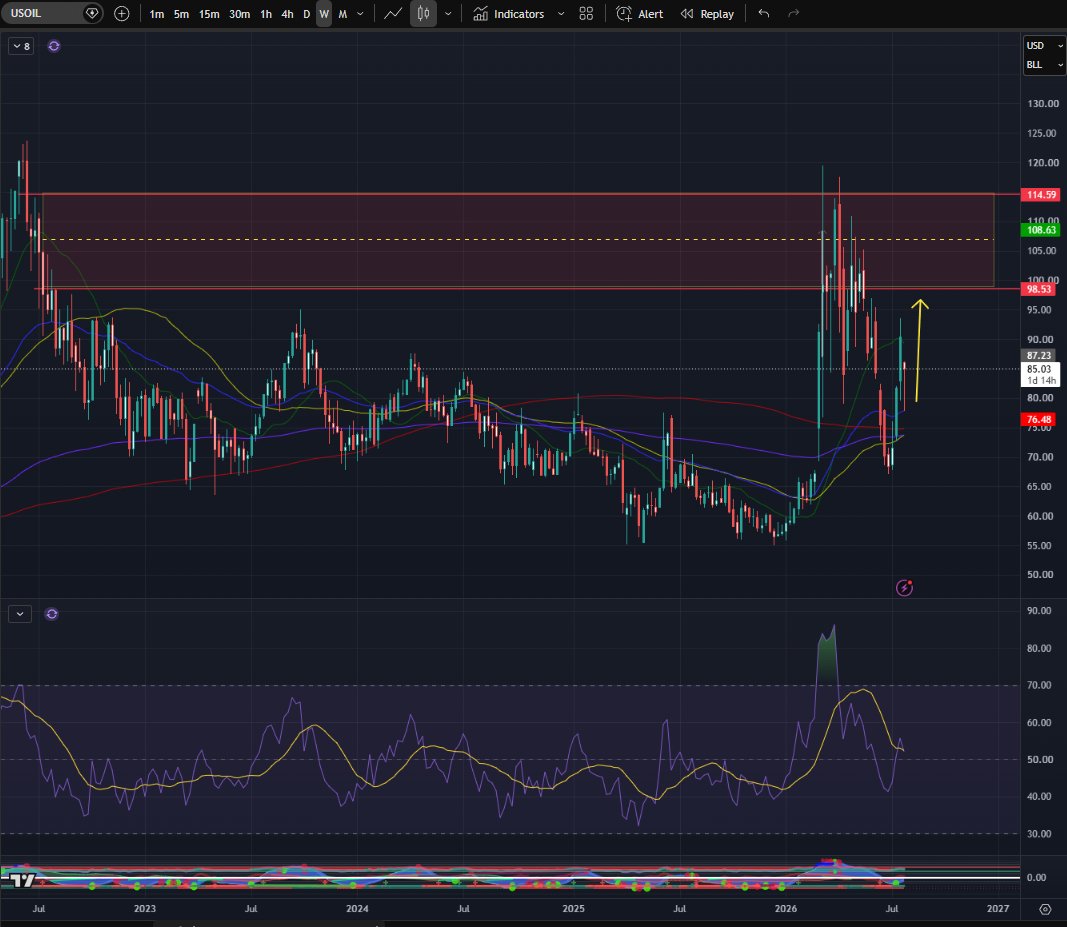
Task: Click the TradingView logo
Action: 22,881
